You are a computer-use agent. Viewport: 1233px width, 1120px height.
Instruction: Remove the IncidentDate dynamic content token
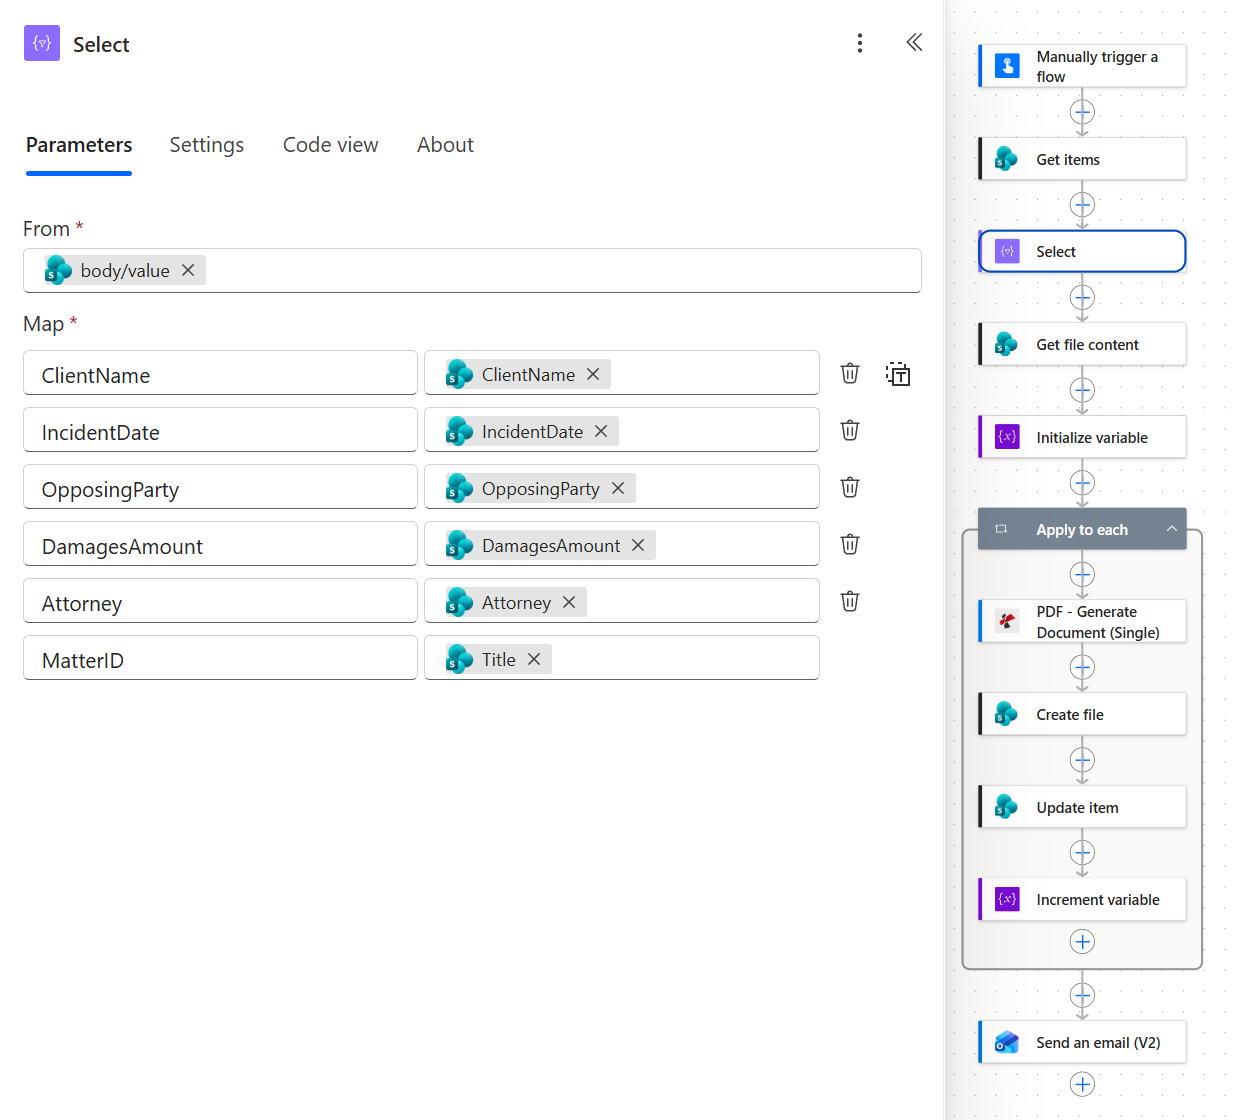coord(601,431)
